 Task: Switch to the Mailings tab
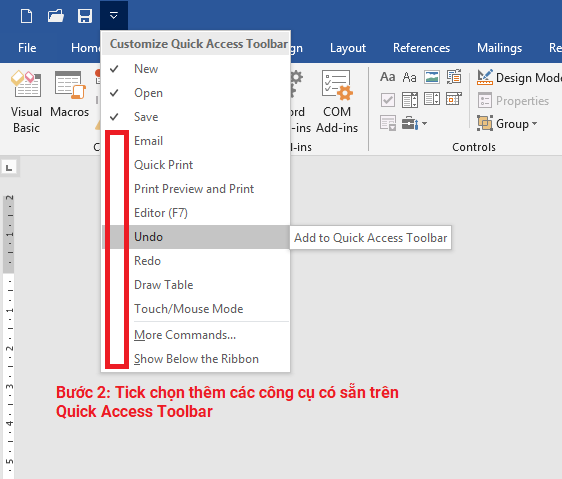pos(499,48)
